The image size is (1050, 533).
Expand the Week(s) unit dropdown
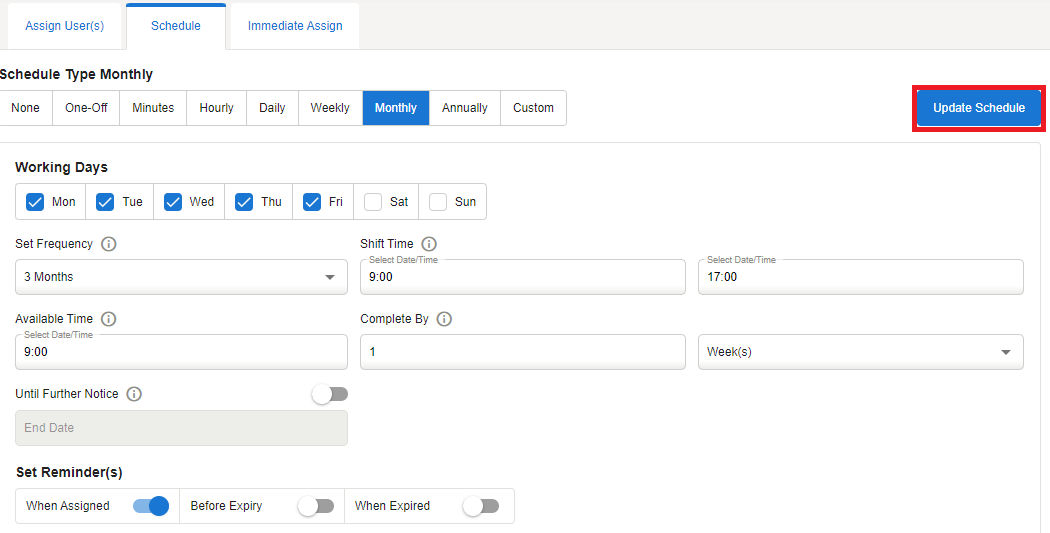pos(860,352)
